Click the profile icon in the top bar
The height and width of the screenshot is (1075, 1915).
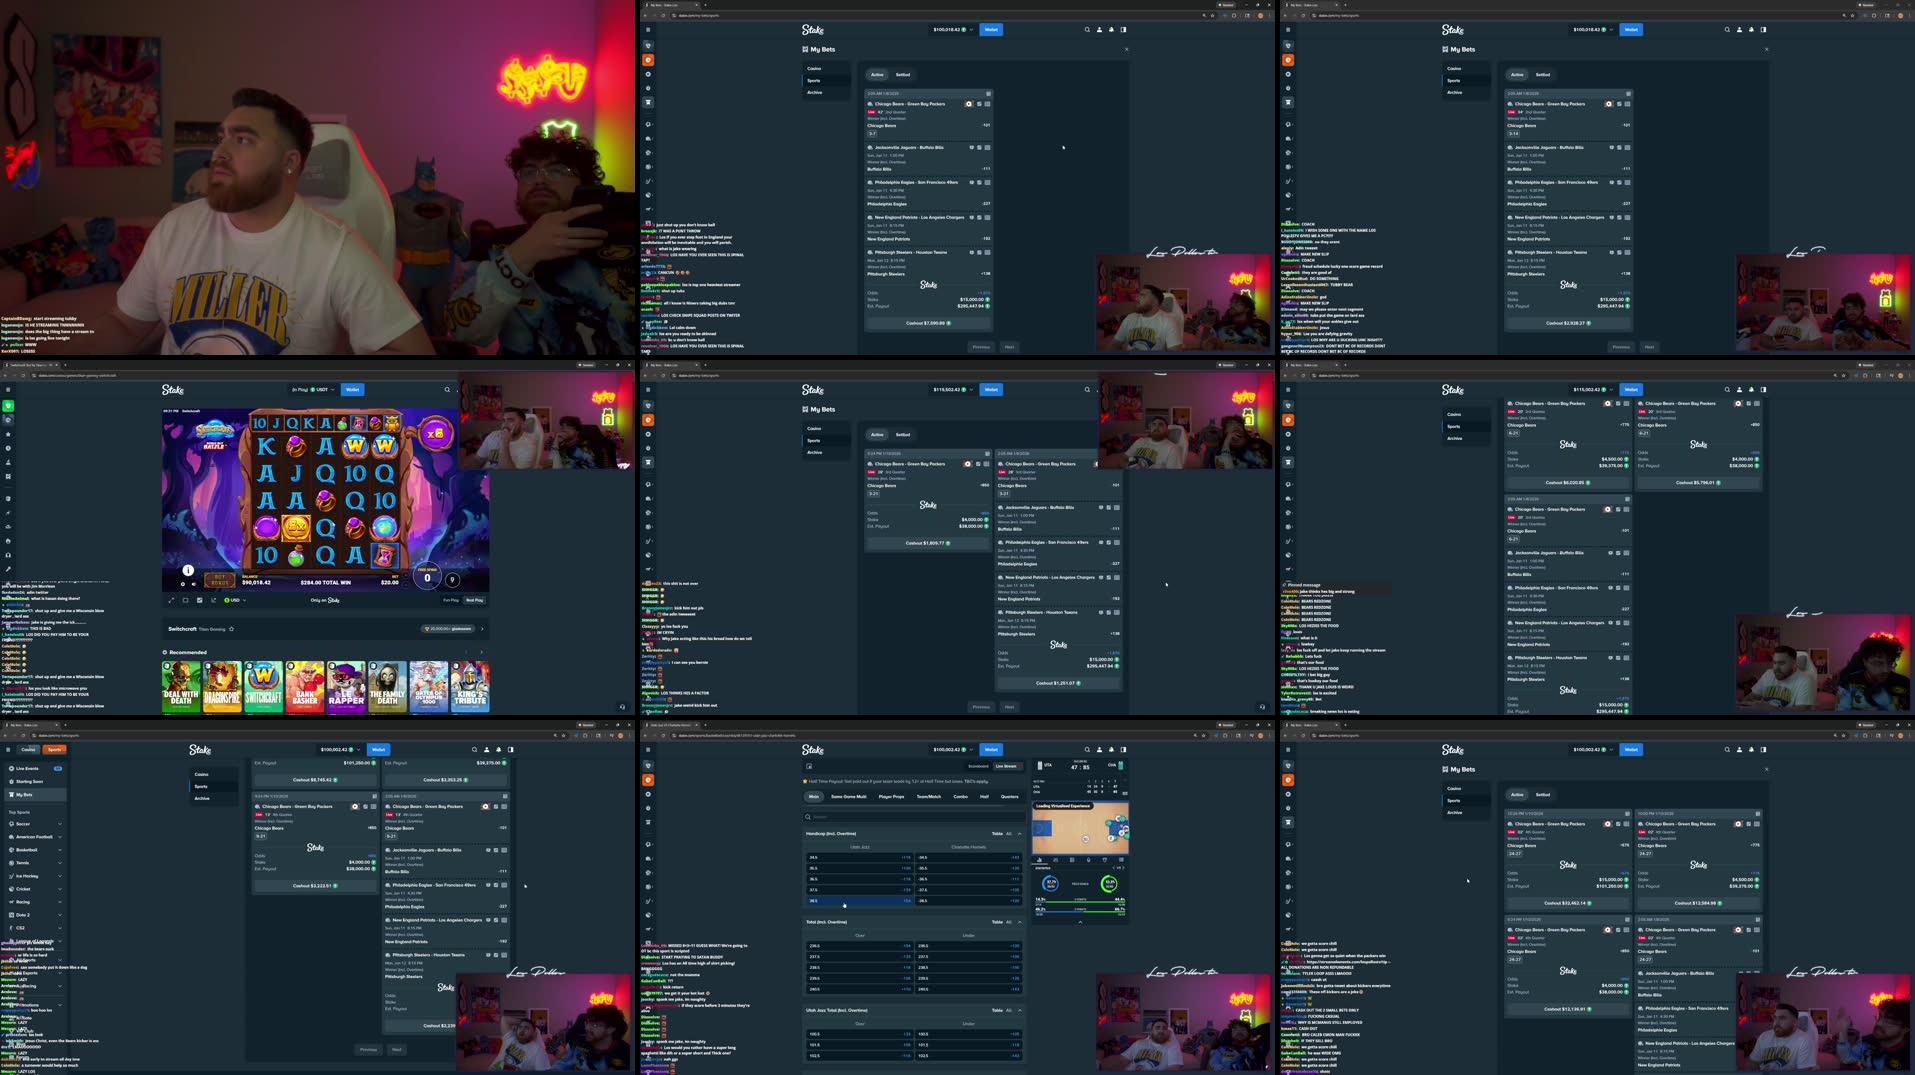[1098, 29]
